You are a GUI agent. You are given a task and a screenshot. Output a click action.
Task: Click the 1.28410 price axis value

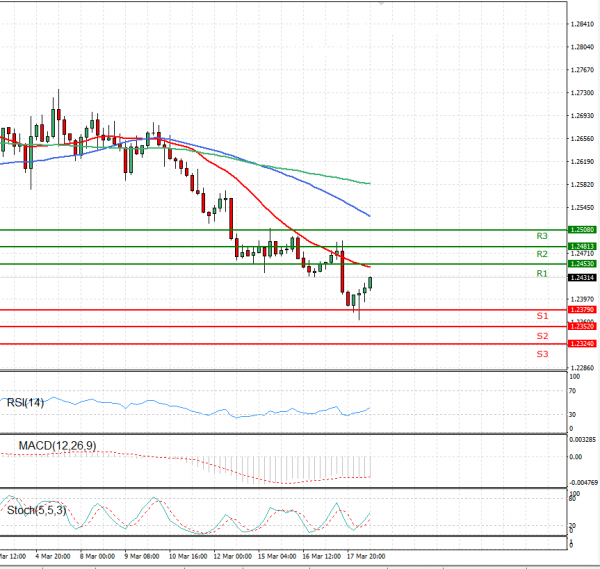tap(582, 24)
